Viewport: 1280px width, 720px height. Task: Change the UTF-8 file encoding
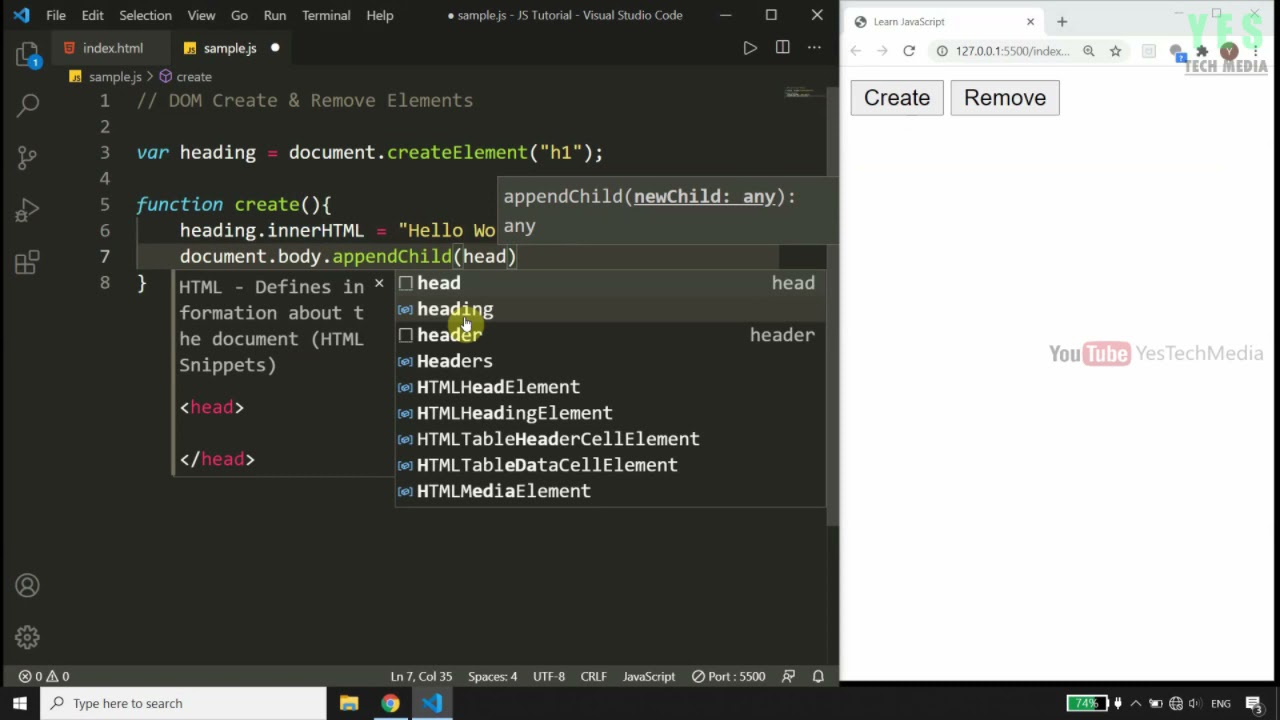coord(548,677)
